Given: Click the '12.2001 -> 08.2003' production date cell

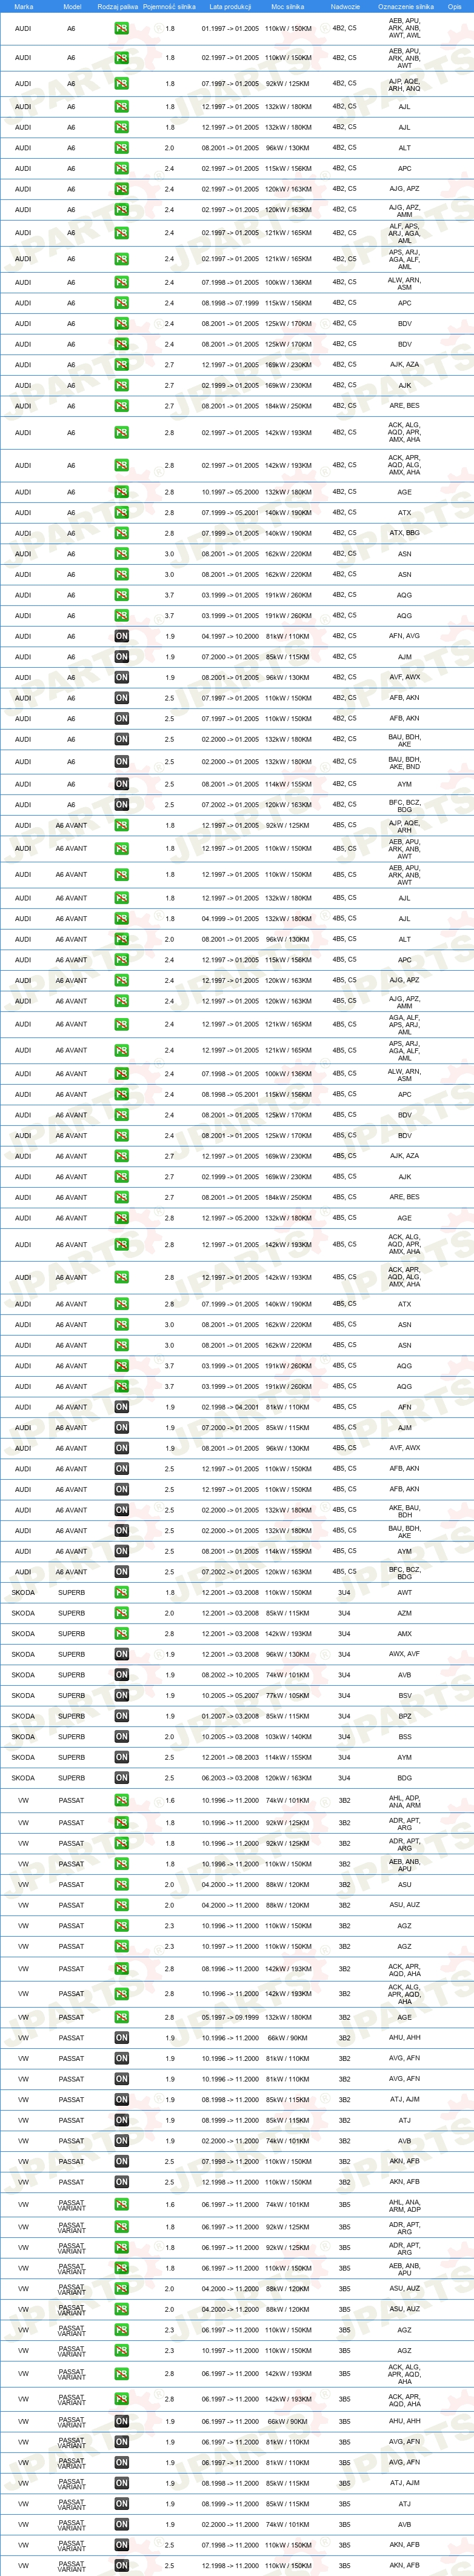Looking at the screenshot, I should click(230, 1758).
